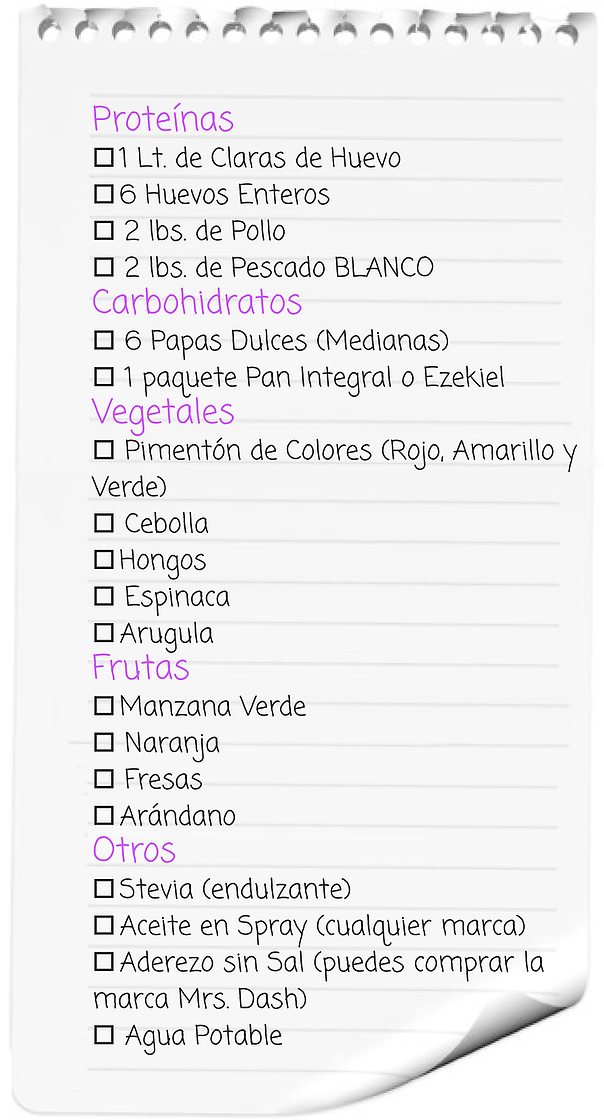The width and height of the screenshot is (604, 1120).
Task: Mark the Naranja checkbox
Action: coord(104,743)
